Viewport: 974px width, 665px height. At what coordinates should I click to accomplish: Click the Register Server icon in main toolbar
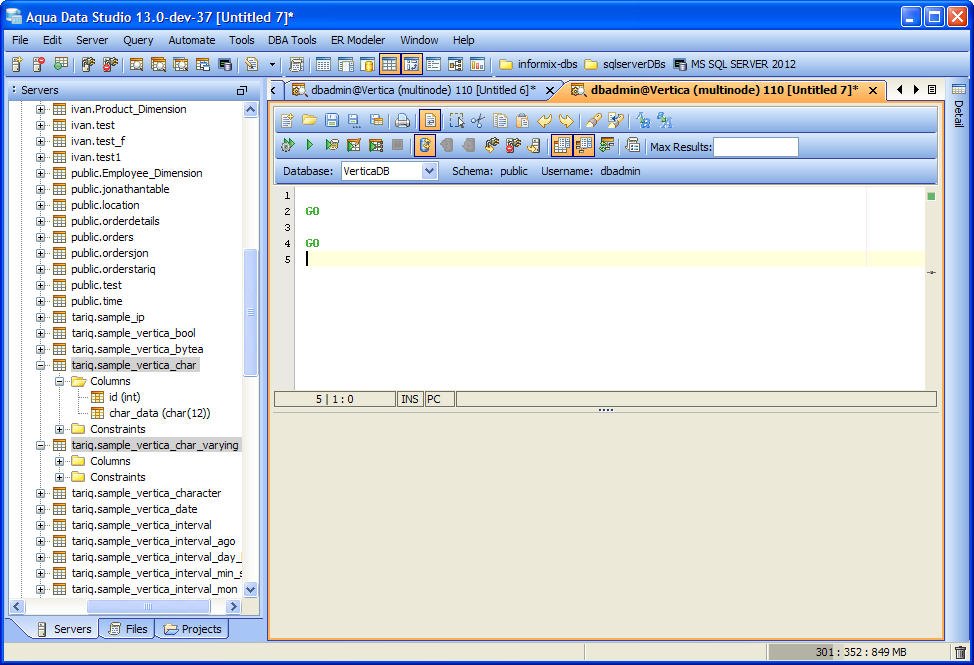click(x=17, y=64)
